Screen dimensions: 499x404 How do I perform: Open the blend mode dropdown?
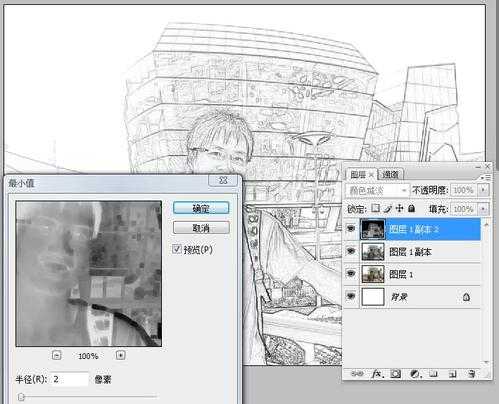coord(377,190)
